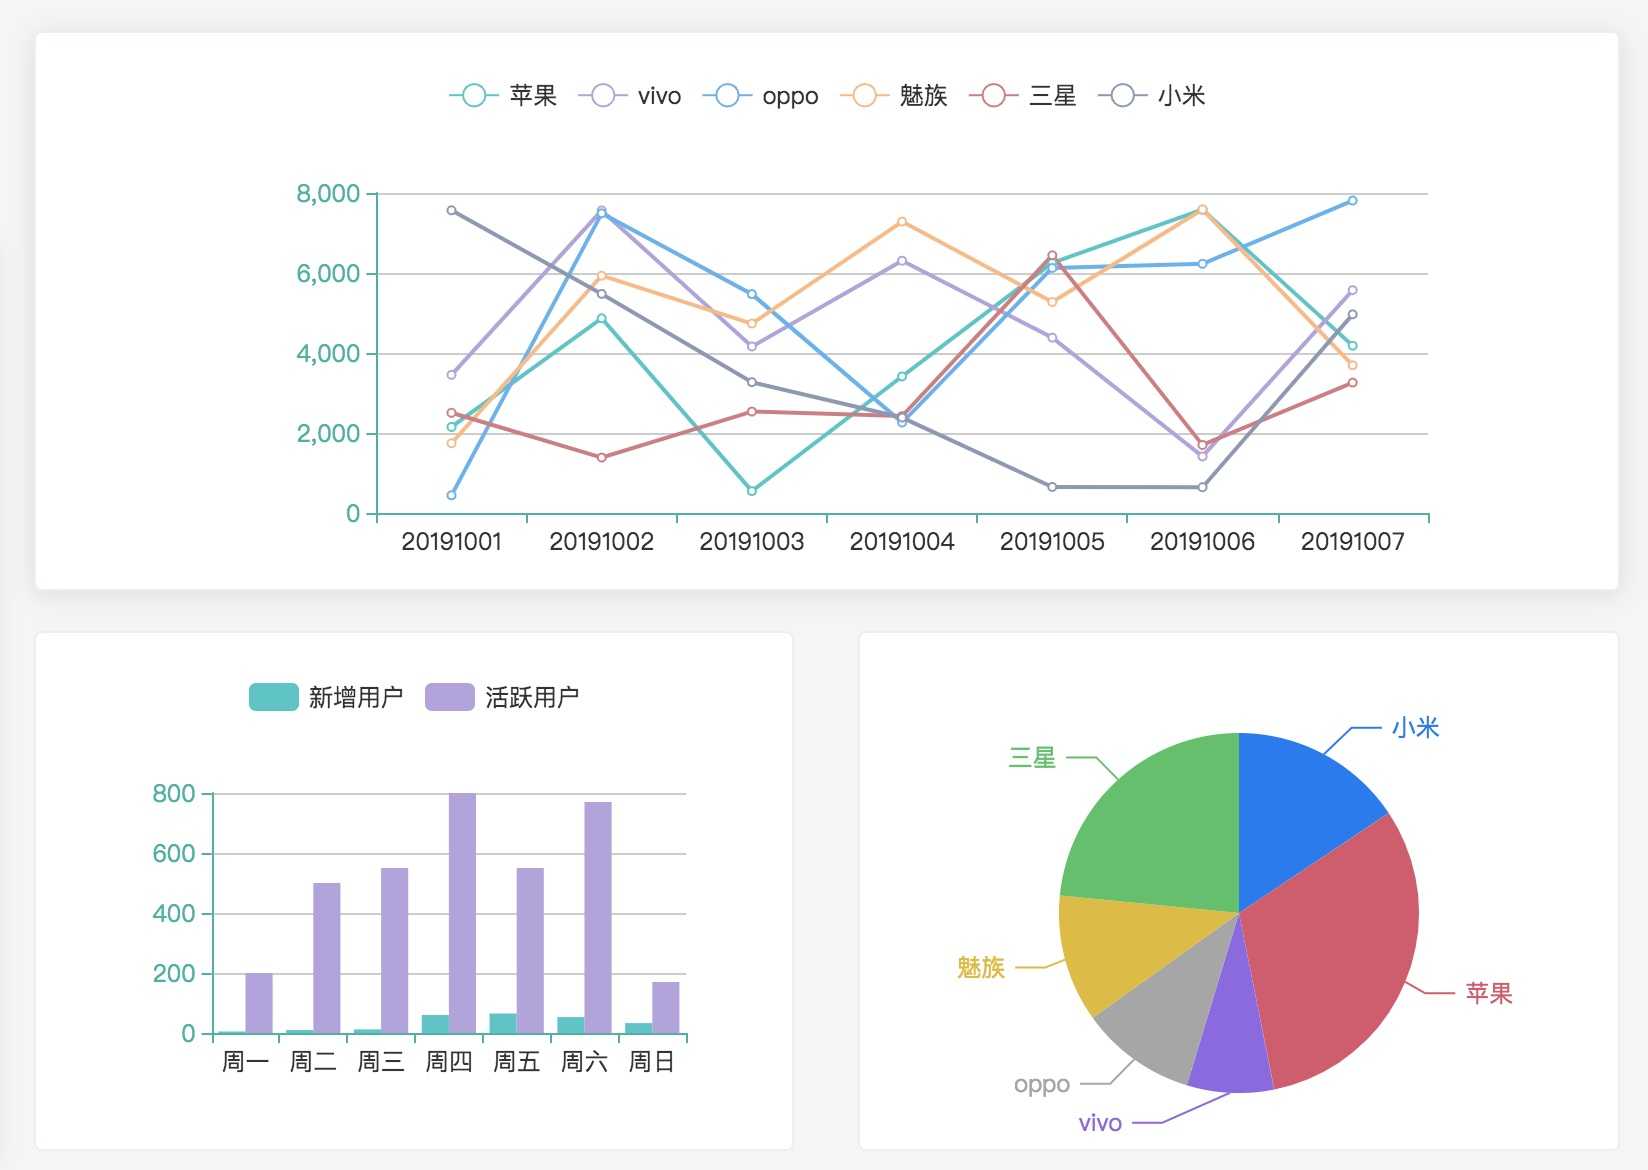Click the 20191002 x-axis label

coord(601,542)
